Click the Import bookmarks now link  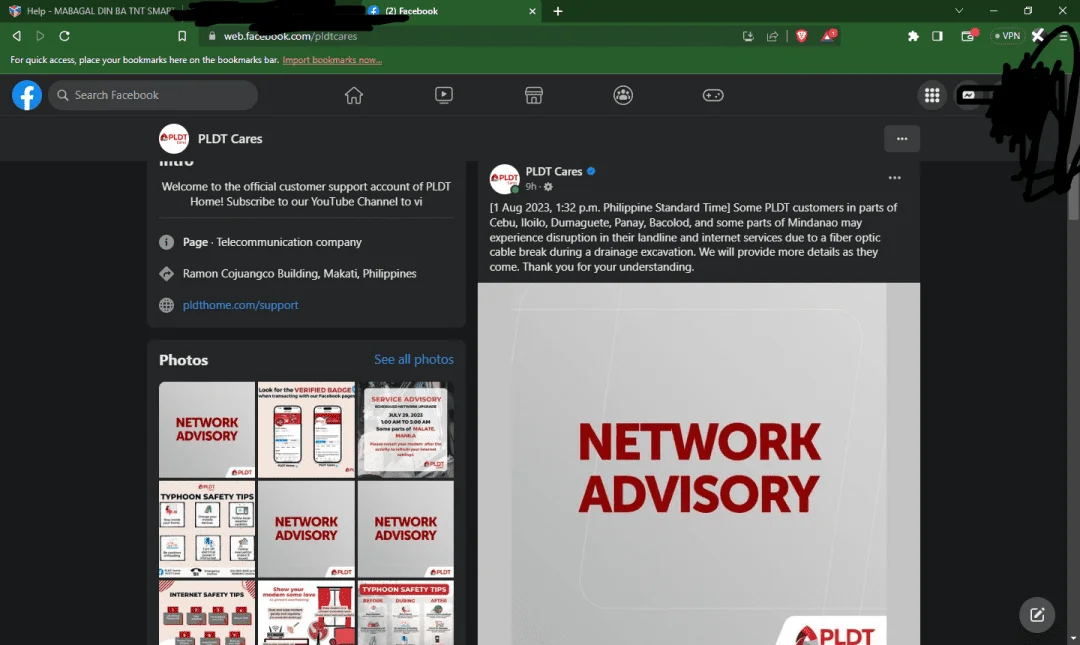[x=332, y=60]
